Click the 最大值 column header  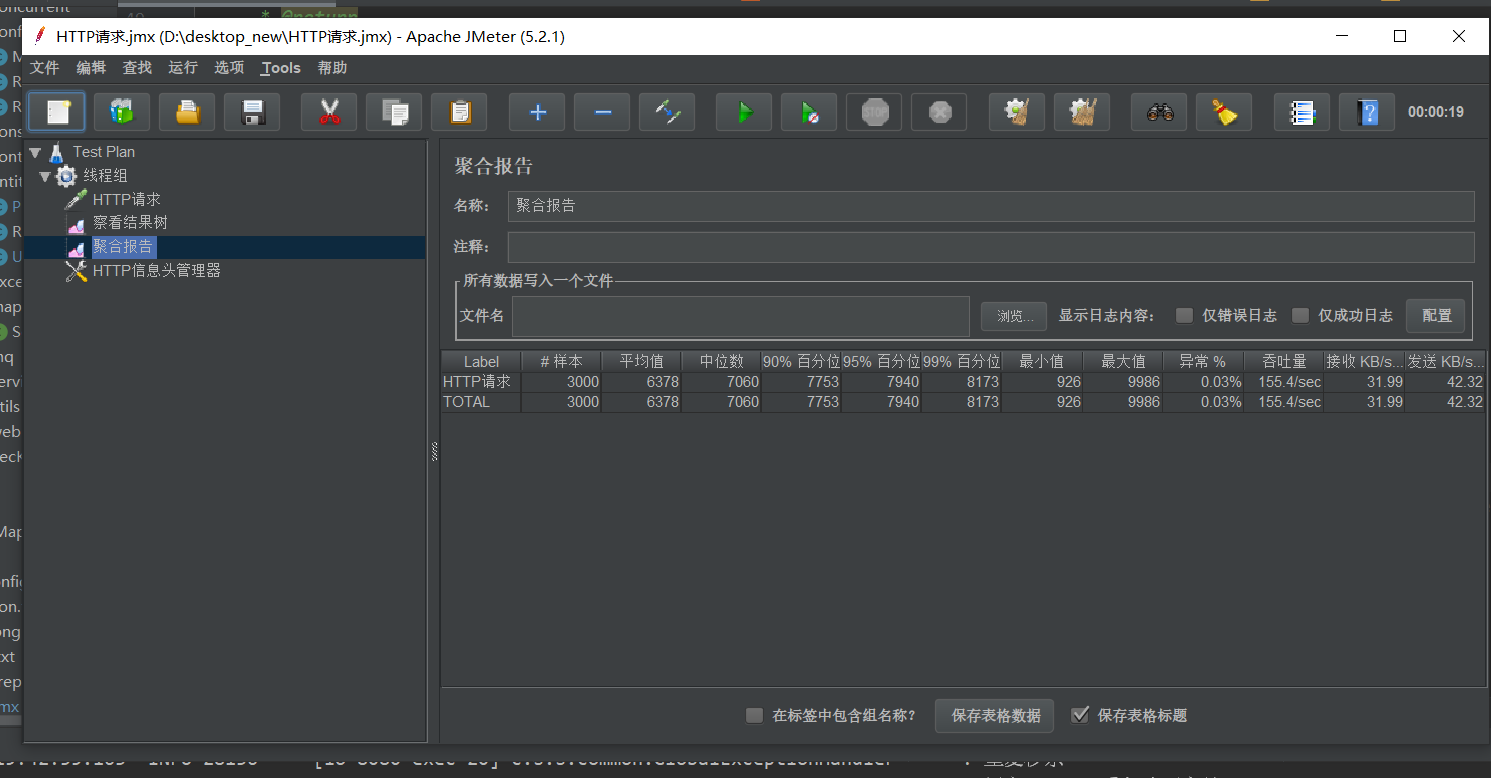1123,362
